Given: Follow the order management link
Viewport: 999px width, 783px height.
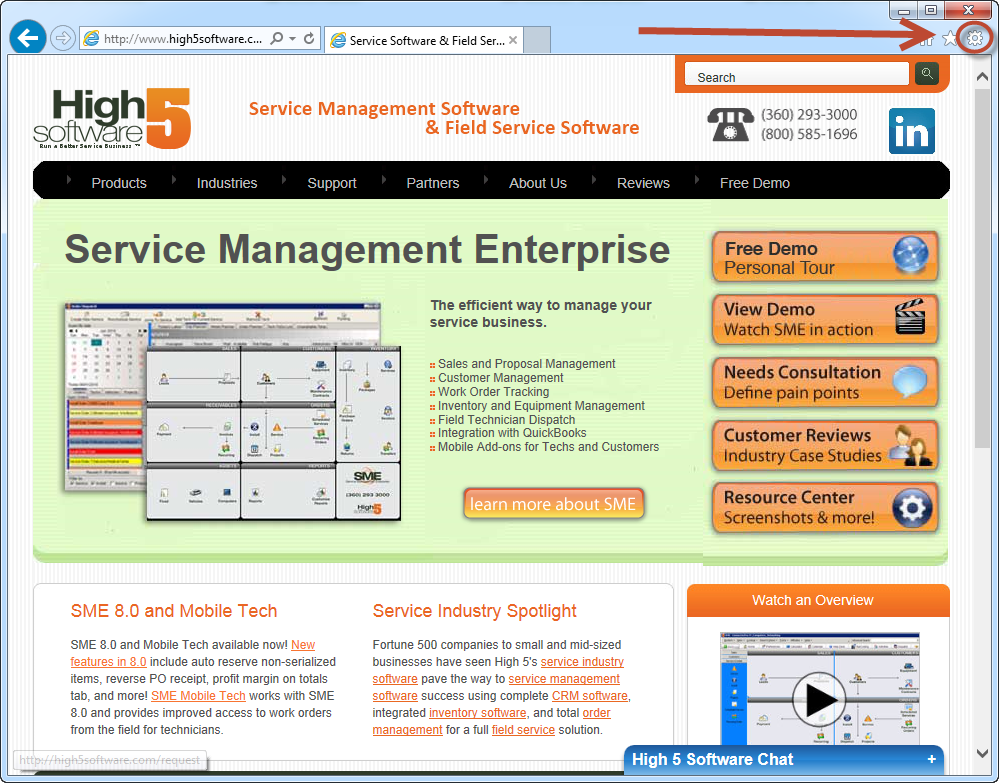Looking at the screenshot, I should tap(407, 730).
